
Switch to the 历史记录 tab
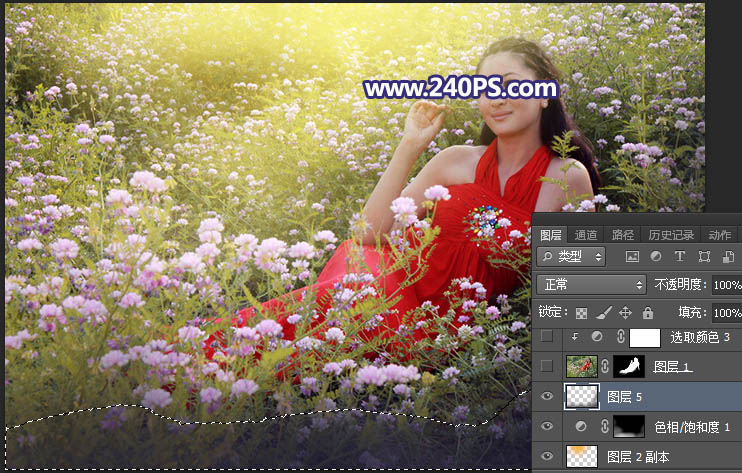670,235
